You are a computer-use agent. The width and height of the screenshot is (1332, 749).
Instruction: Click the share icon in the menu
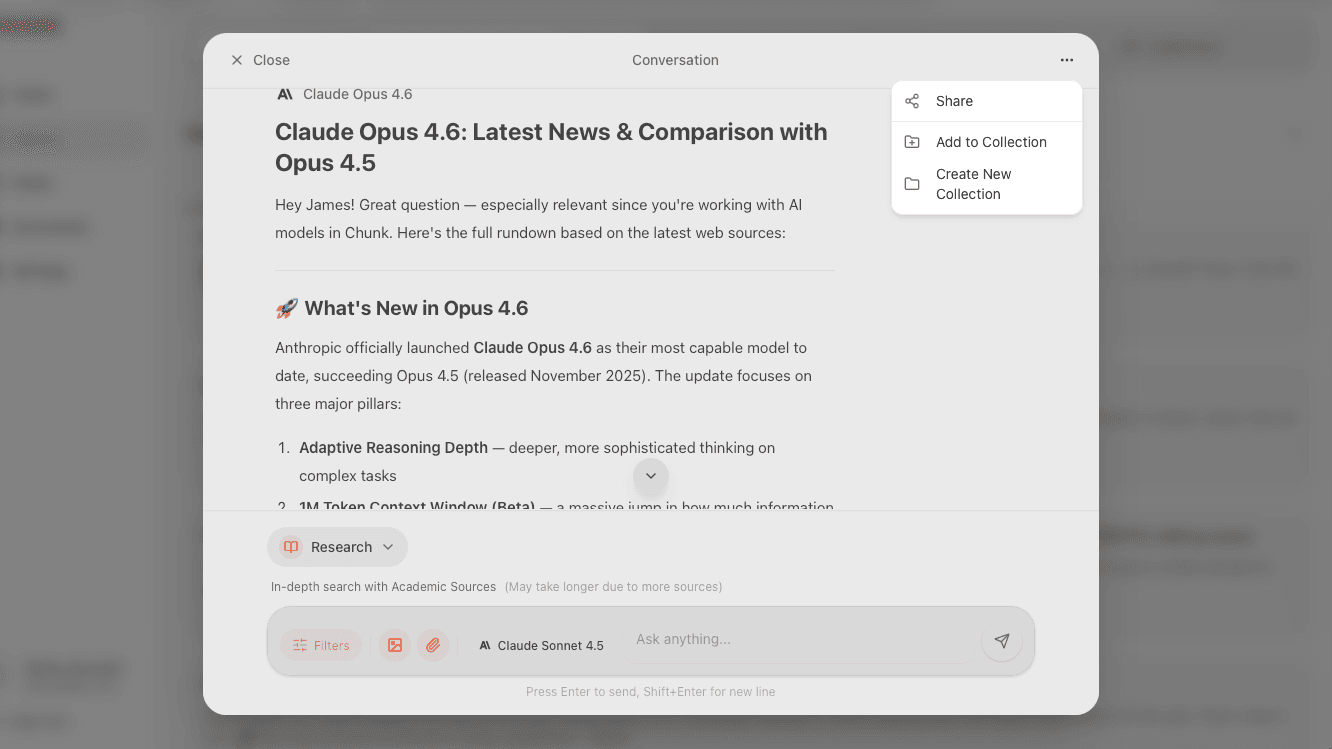[x=912, y=101]
